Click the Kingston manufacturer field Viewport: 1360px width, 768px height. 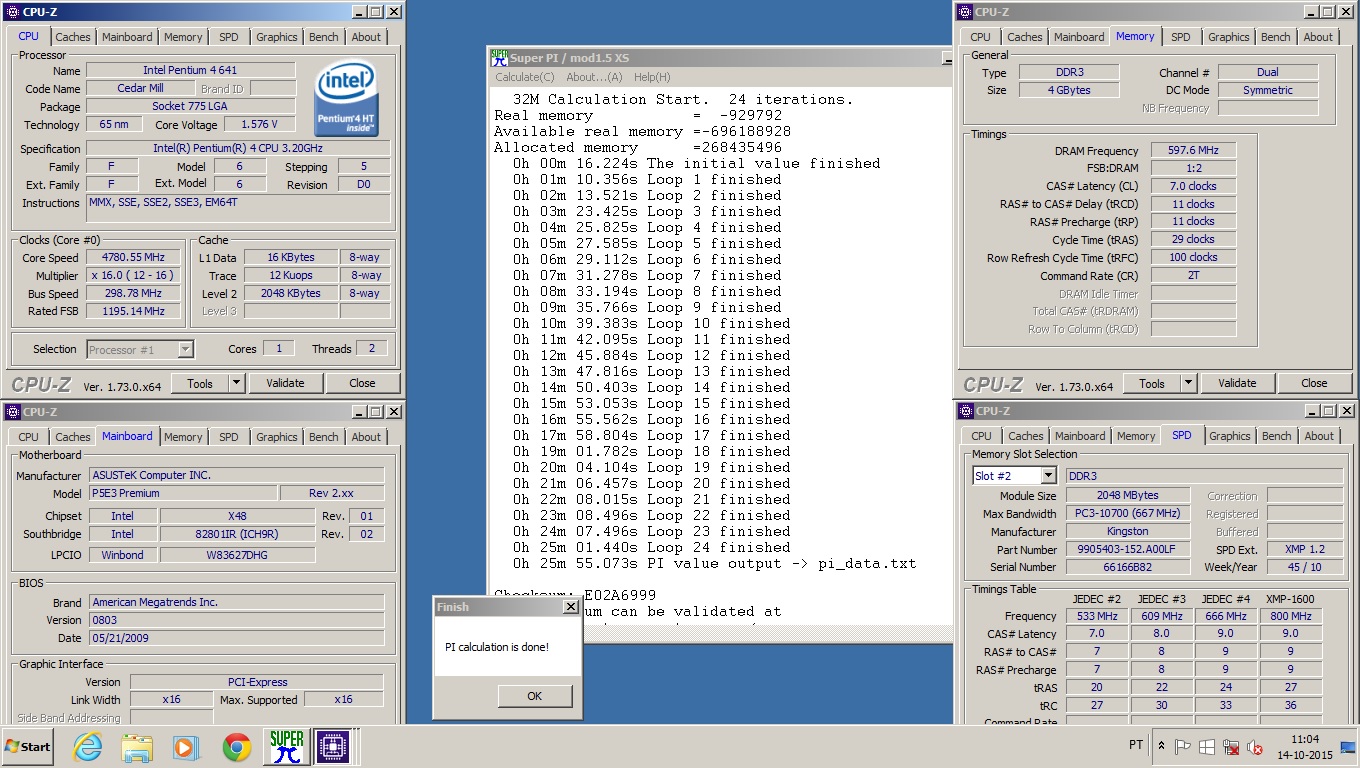pyautogui.click(x=1128, y=531)
